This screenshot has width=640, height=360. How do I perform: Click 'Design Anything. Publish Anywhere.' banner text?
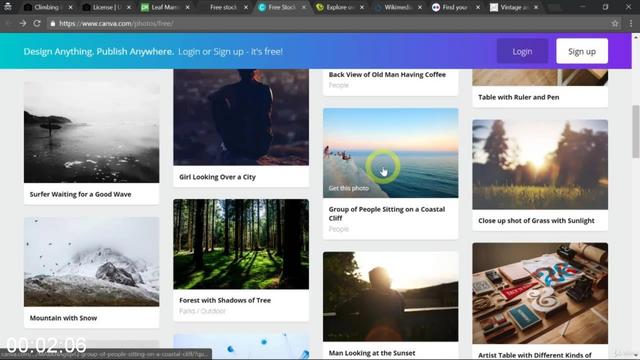98,51
